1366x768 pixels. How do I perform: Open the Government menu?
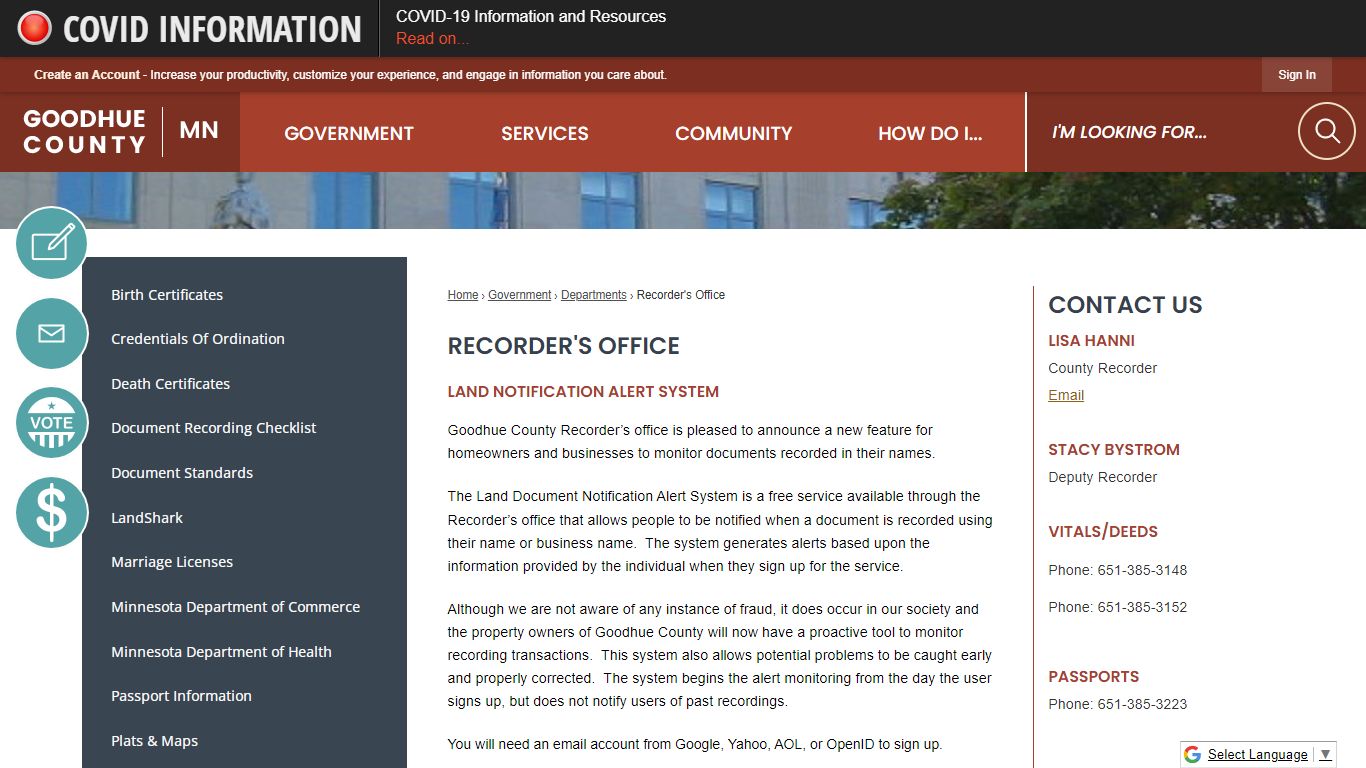point(349,133)
